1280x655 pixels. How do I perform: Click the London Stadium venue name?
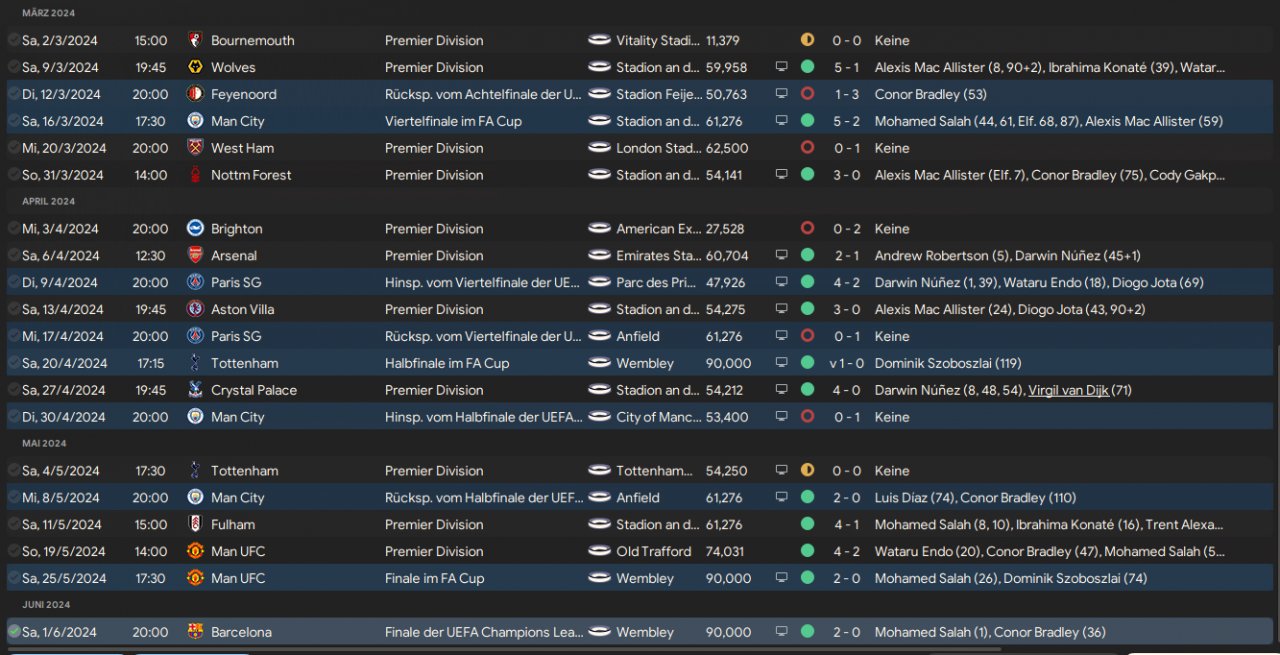[659, 148]
